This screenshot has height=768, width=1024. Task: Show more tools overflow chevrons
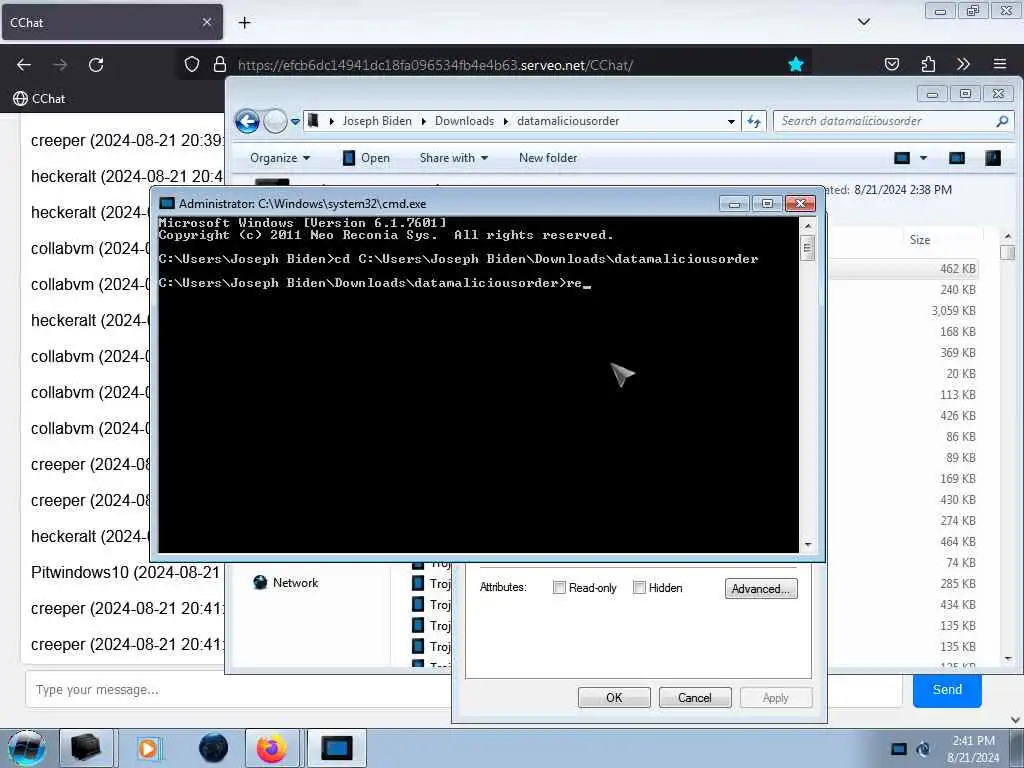pos(963,64)
